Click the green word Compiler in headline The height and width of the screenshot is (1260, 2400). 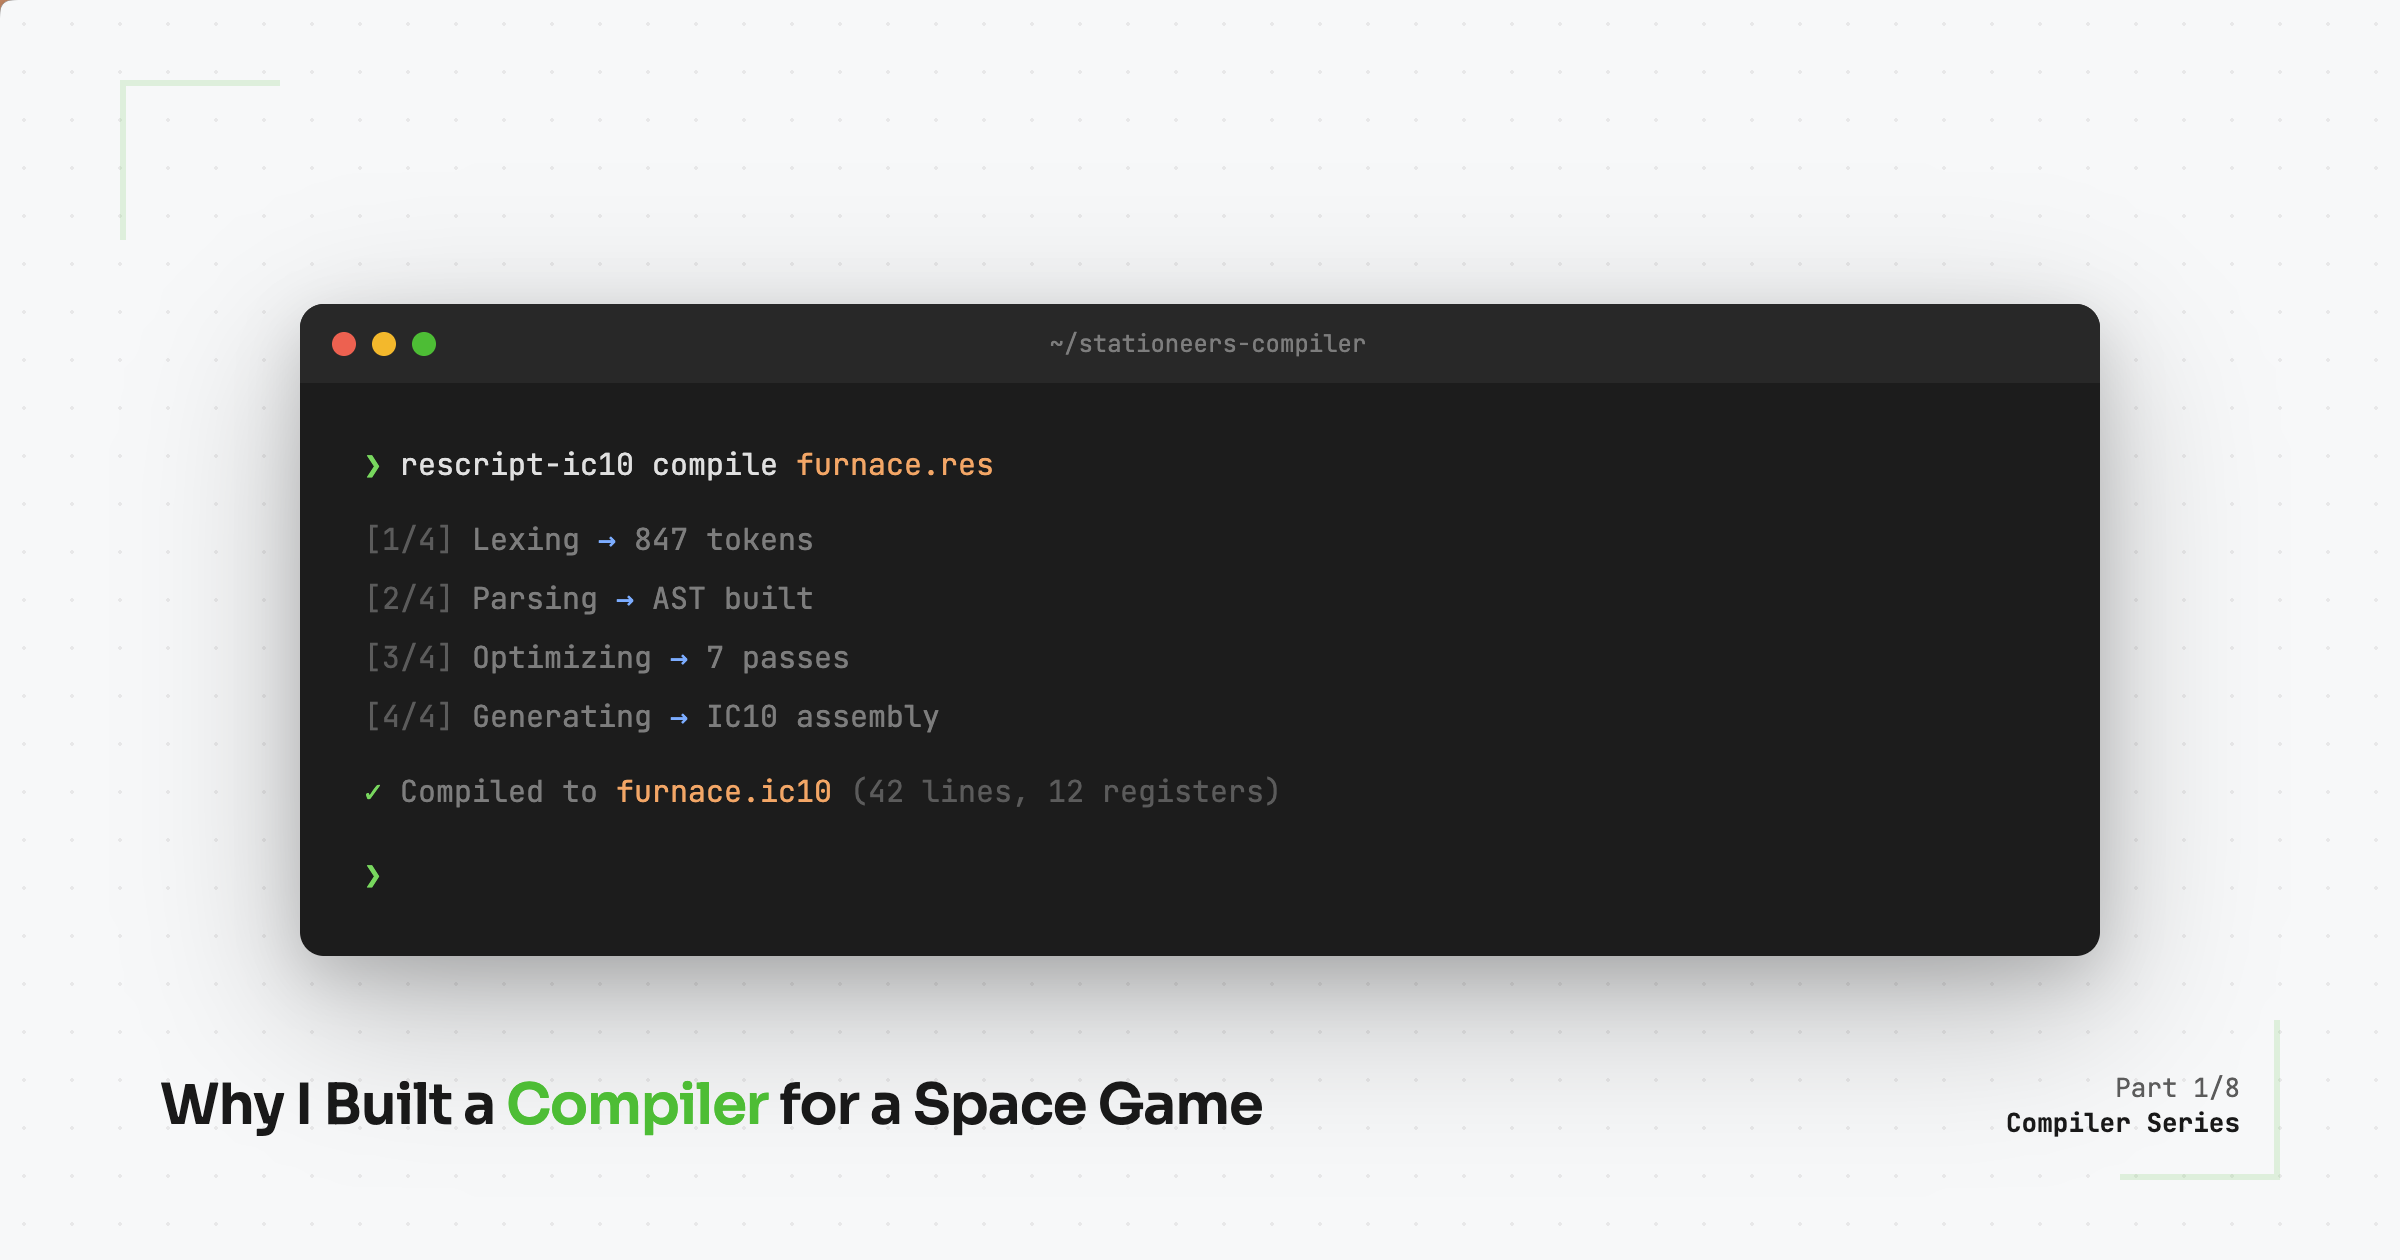[x=637, y=1104]
